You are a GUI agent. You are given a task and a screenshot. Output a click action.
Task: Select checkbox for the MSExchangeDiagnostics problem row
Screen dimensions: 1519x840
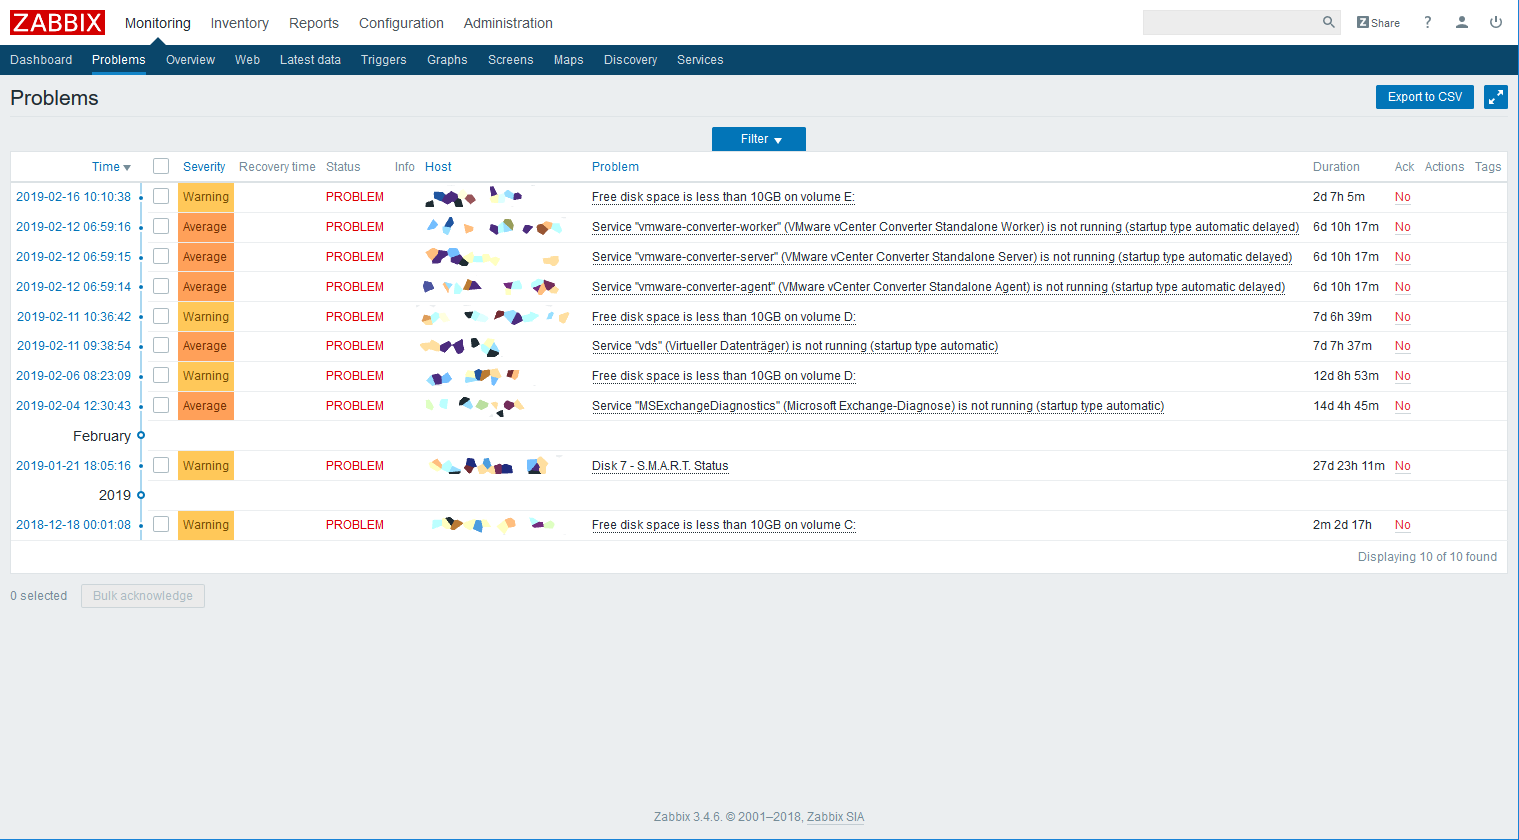(x=161, y=406)
